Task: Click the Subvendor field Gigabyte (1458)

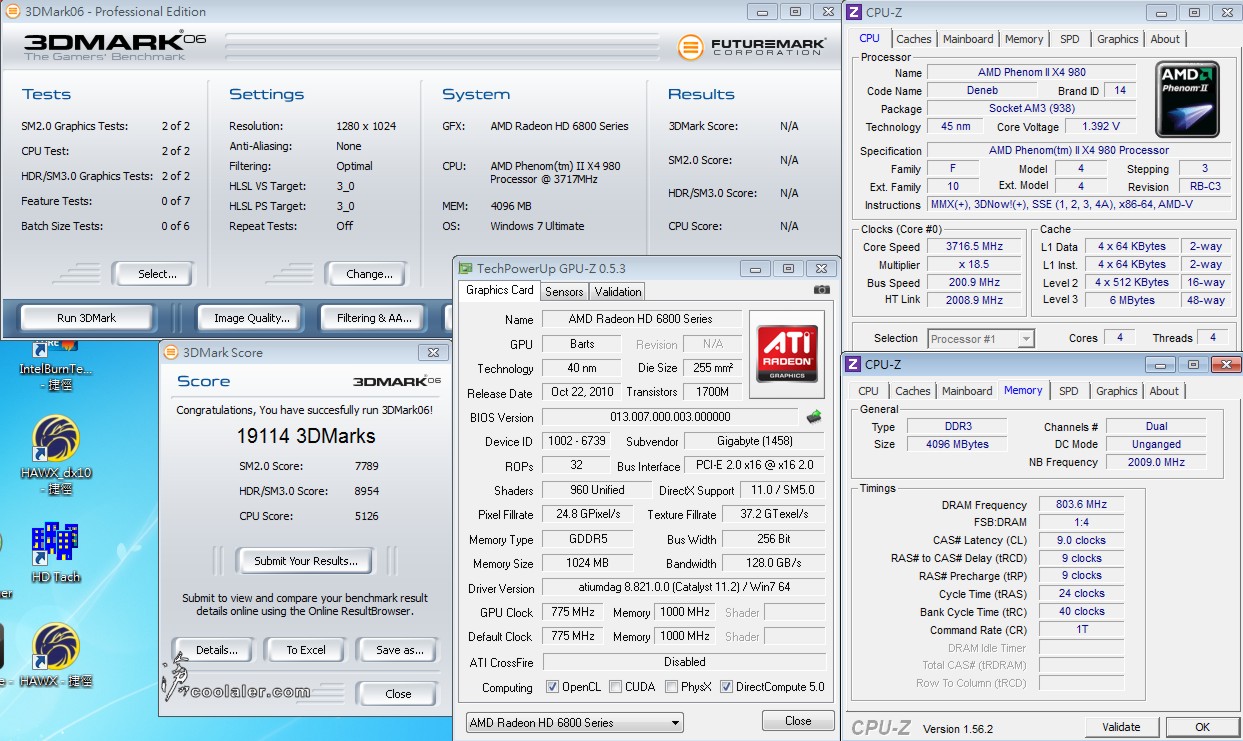Action: pos(755,441)
